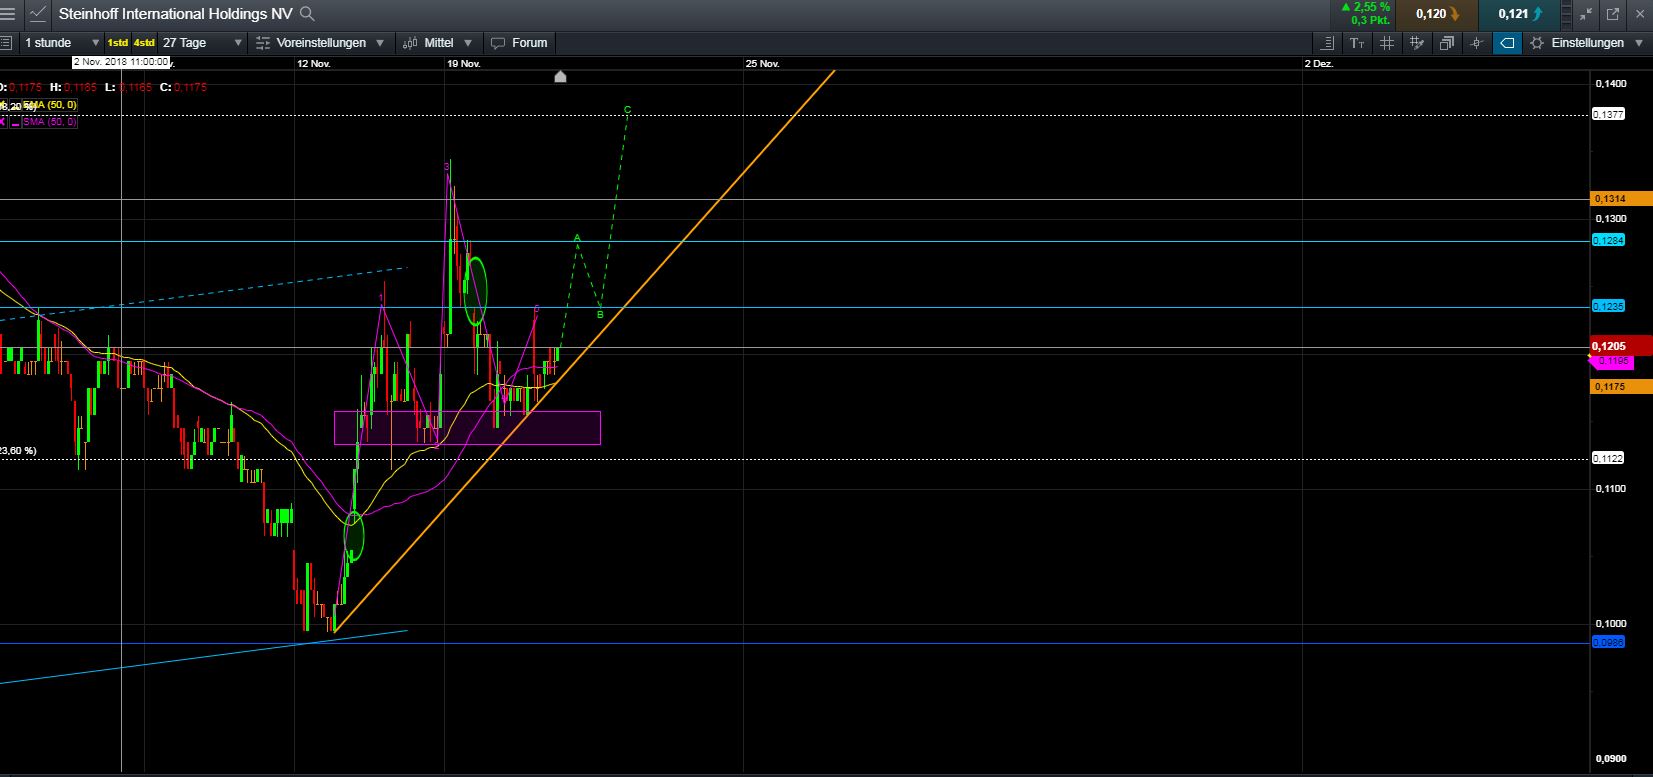
Task: Open the hamburger main menu
Action: tap(8, 14)
